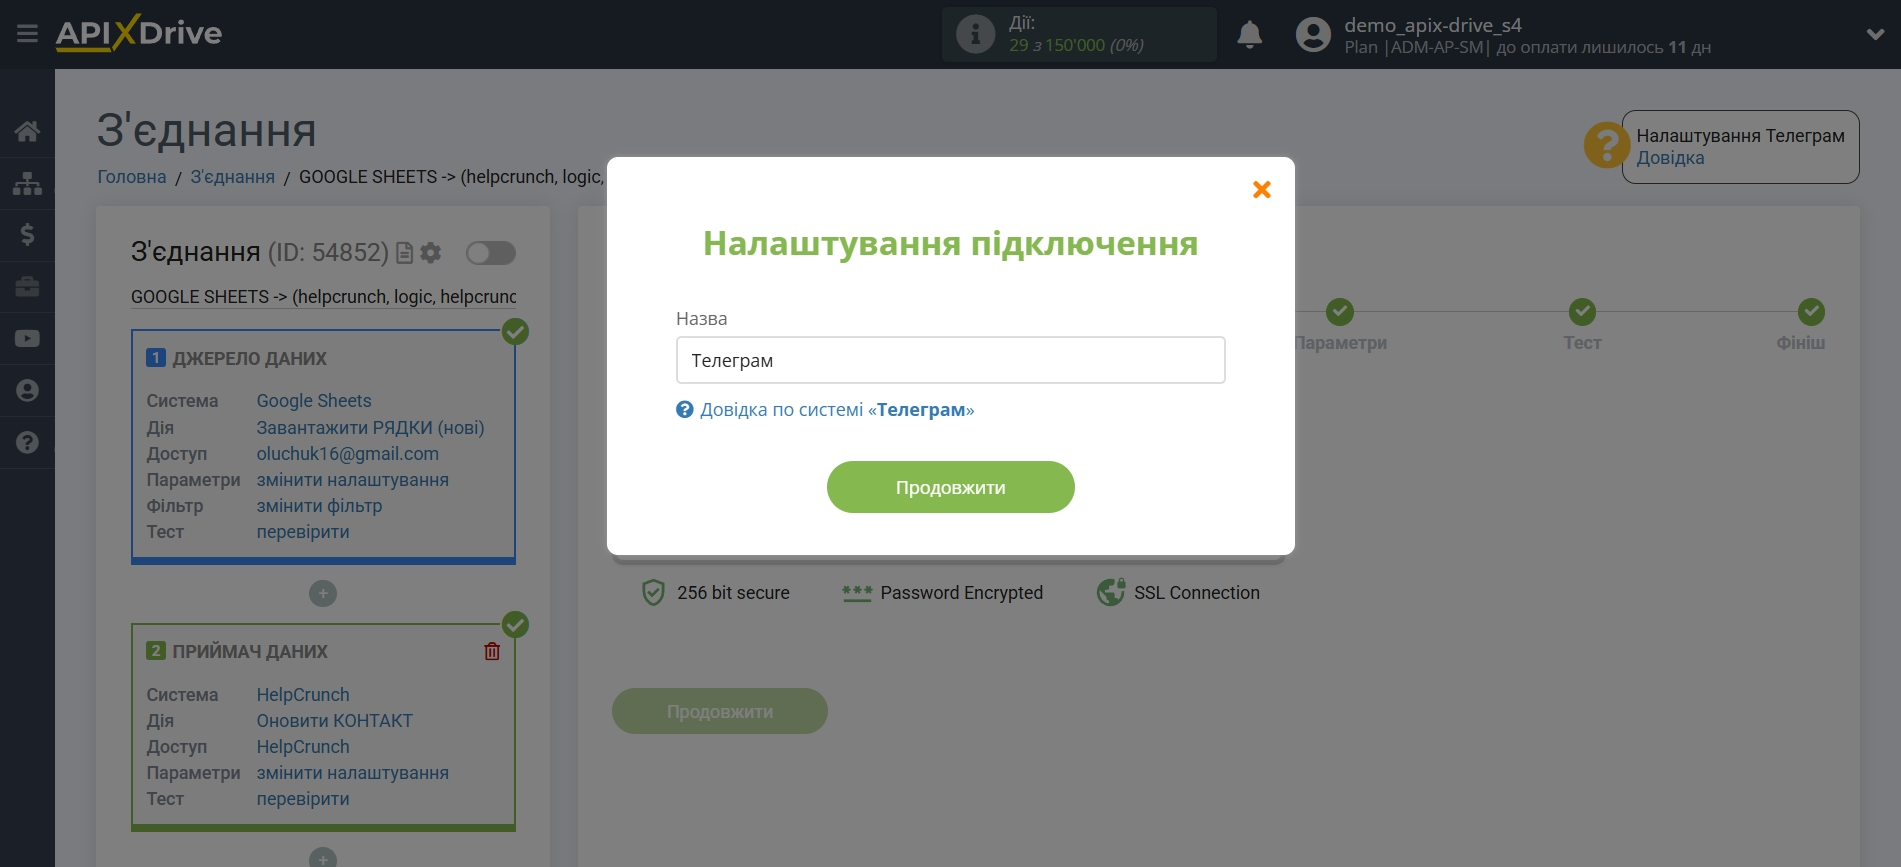Click source перевірити test link
1901x867 pixels.
303,532
